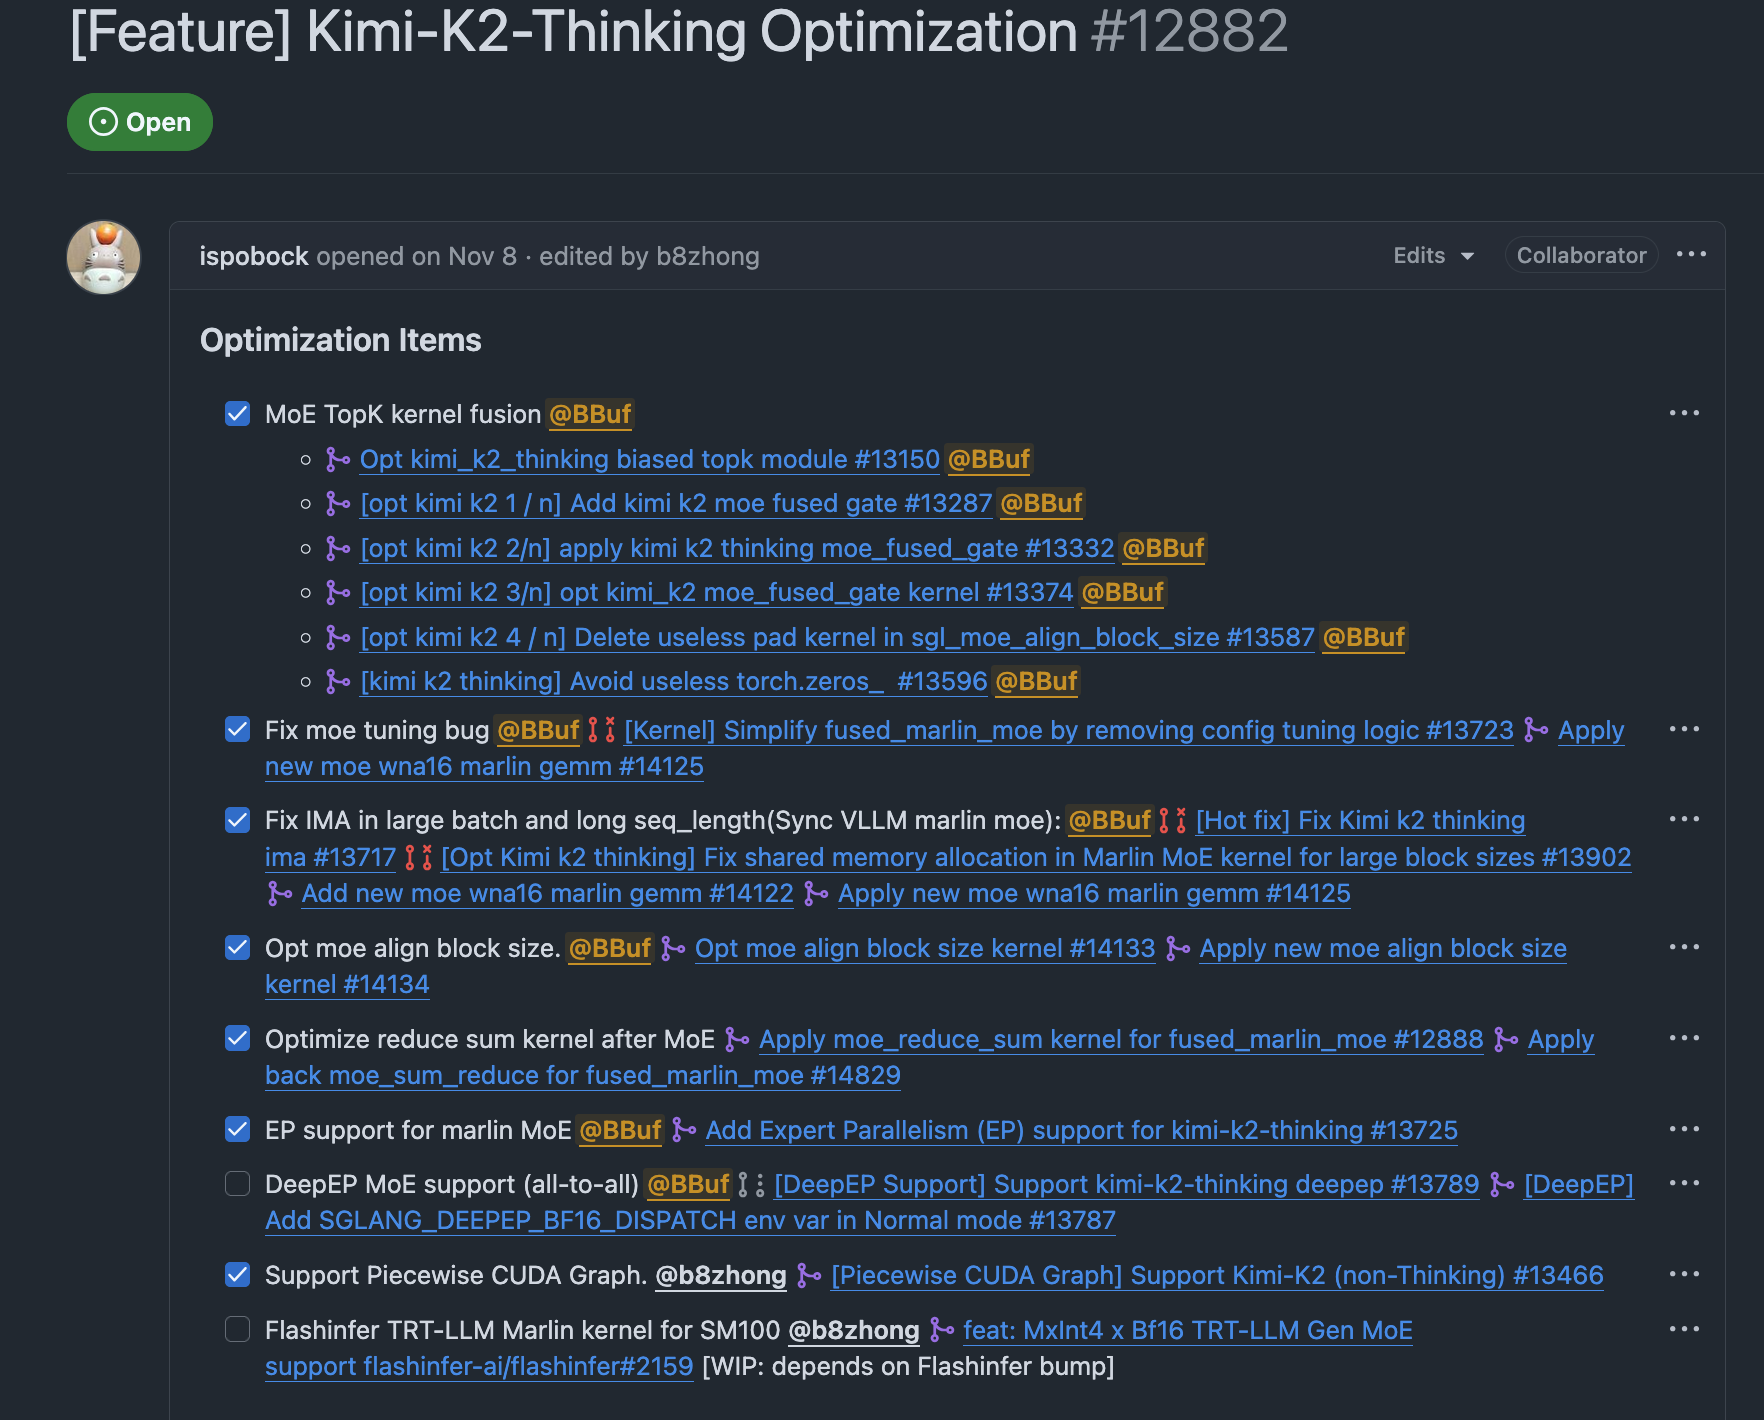Open DeepEP Support kimi-k2-thinking deepep #13789
The height and width of the screenshot is (1420, 1764).
click(1127, 1184)
